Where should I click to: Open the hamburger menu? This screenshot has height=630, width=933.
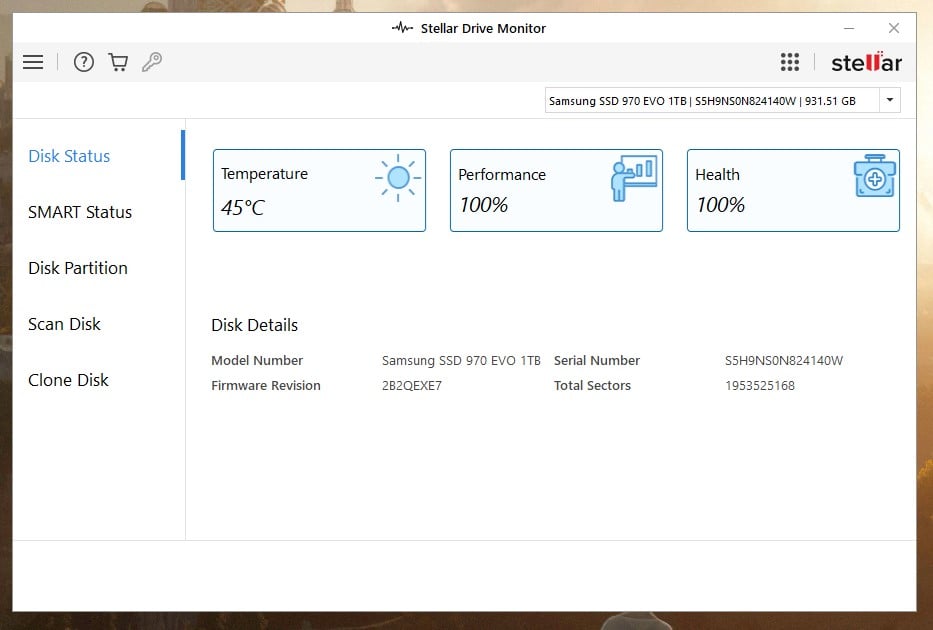tap(33, 62)
